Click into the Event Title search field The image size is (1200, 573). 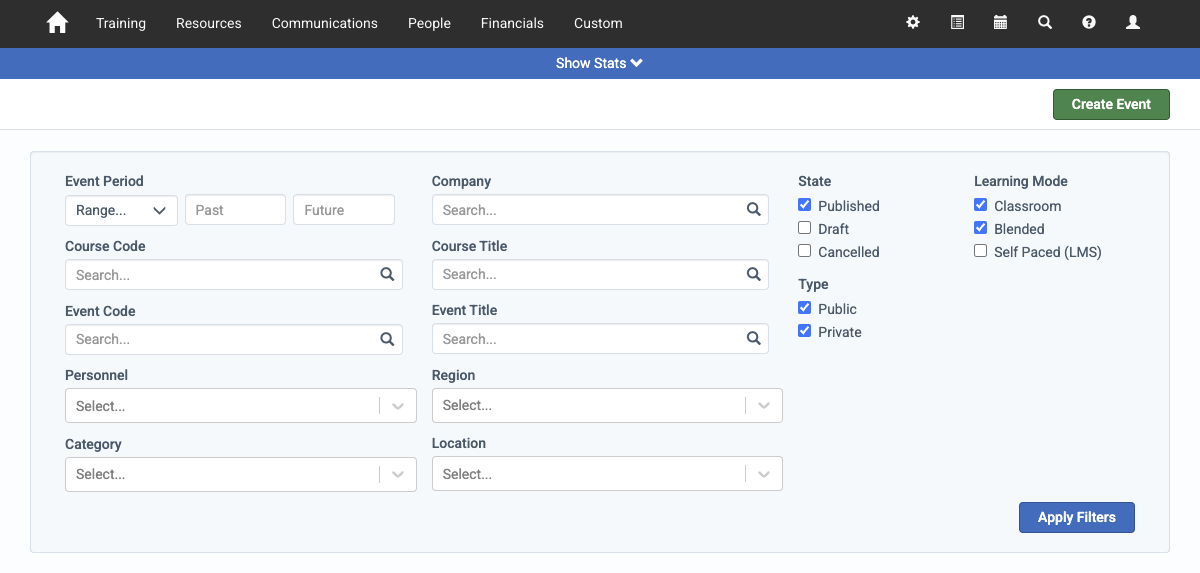600,339
